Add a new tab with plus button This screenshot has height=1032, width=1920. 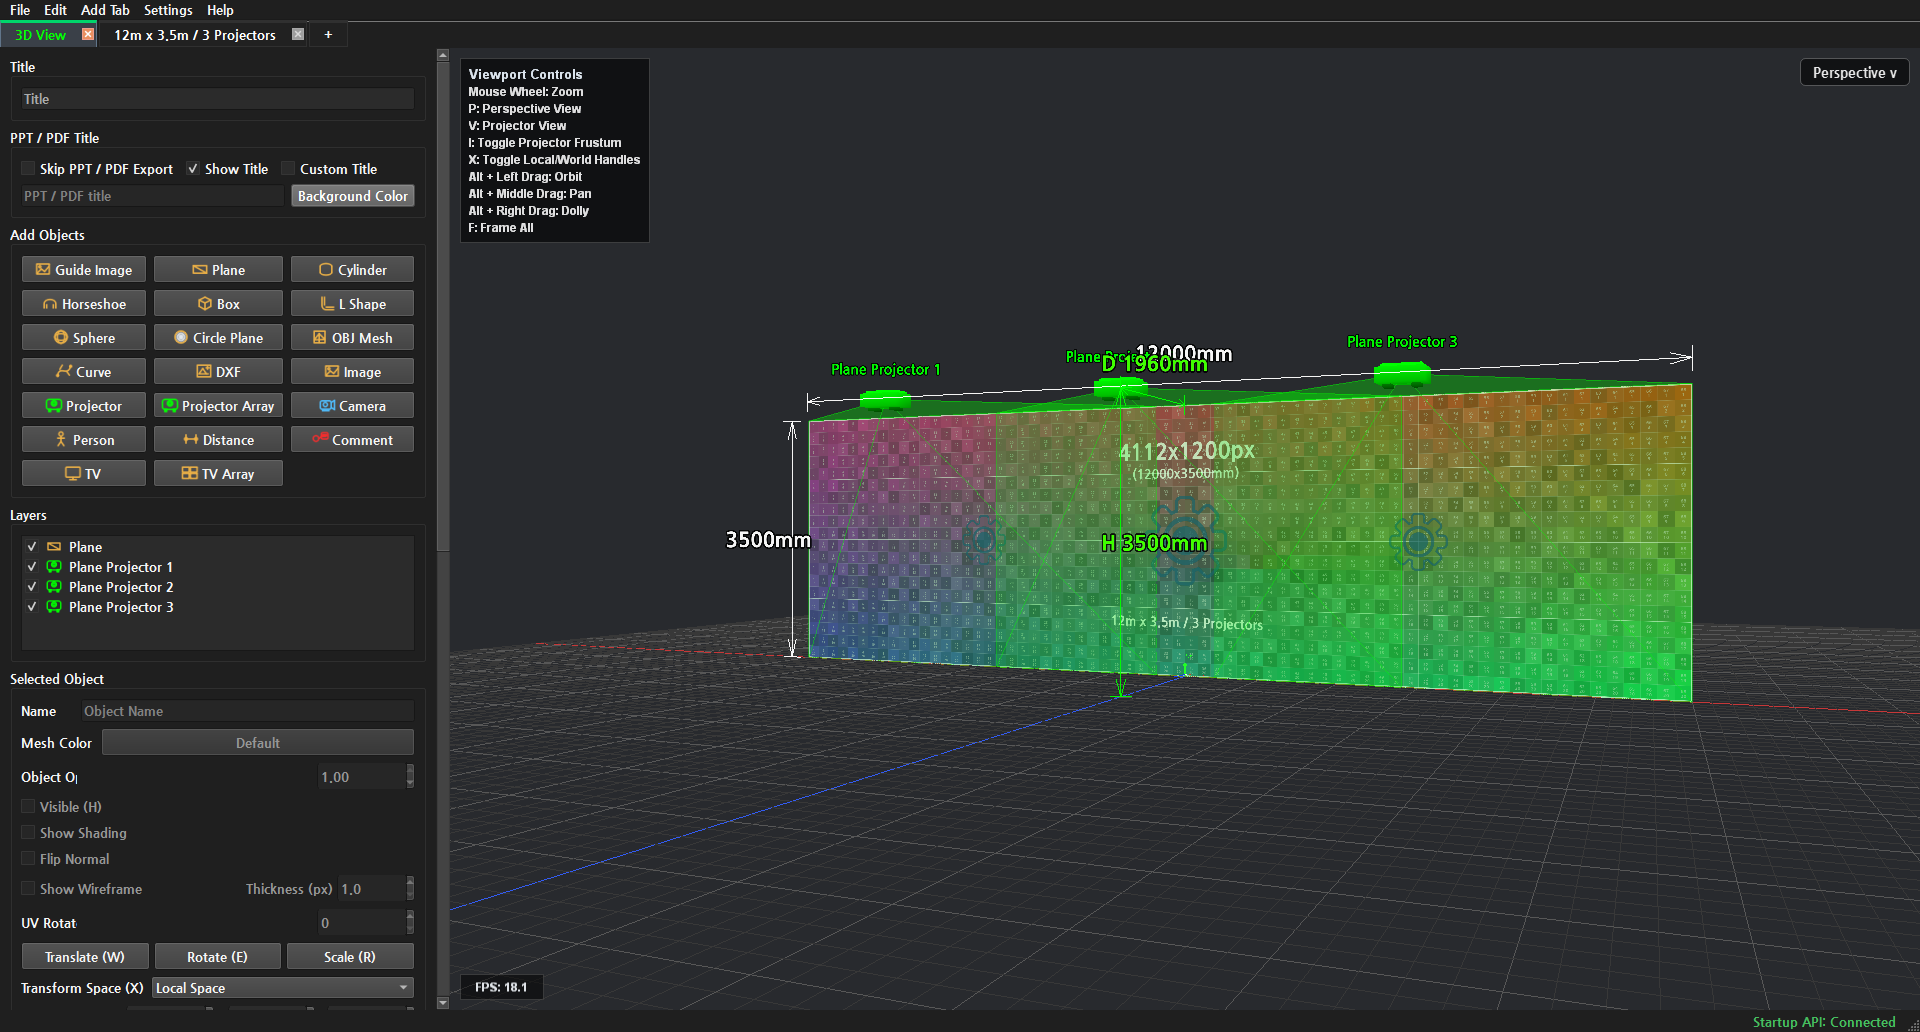point(328,35)
